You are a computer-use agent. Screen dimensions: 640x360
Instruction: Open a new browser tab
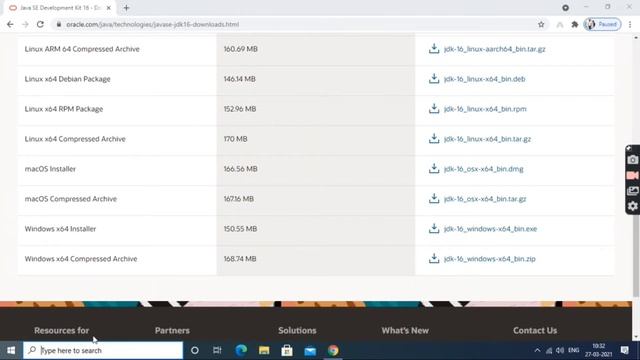[126, 8]
